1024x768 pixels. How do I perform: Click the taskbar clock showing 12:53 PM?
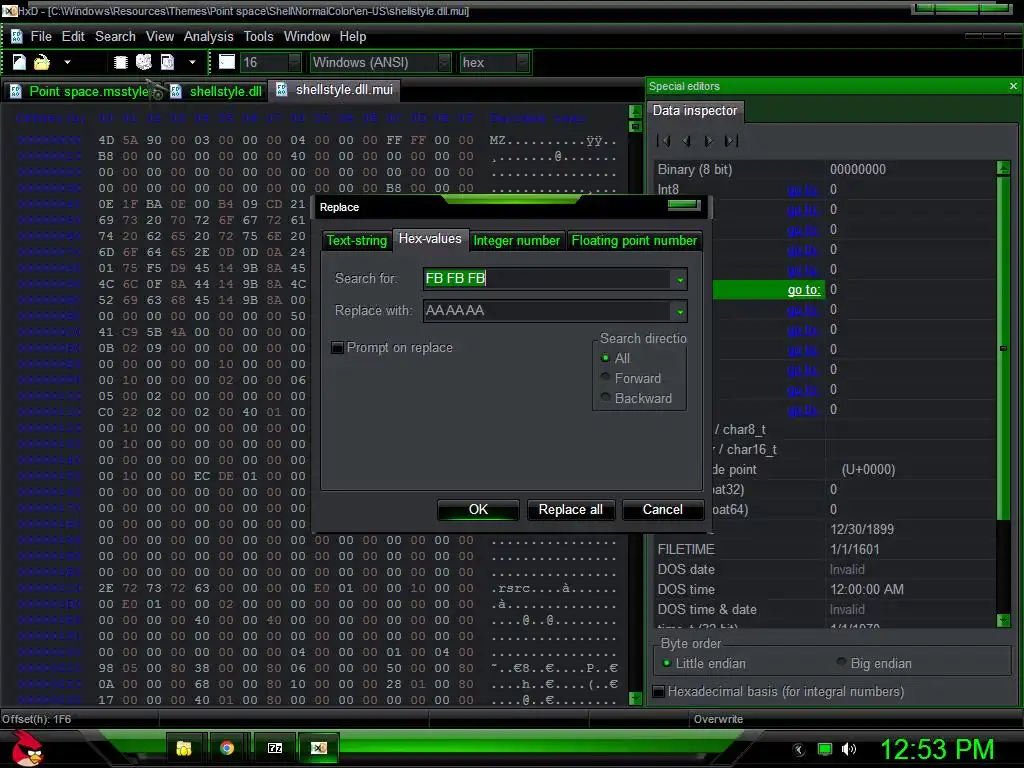coord(937,749)
